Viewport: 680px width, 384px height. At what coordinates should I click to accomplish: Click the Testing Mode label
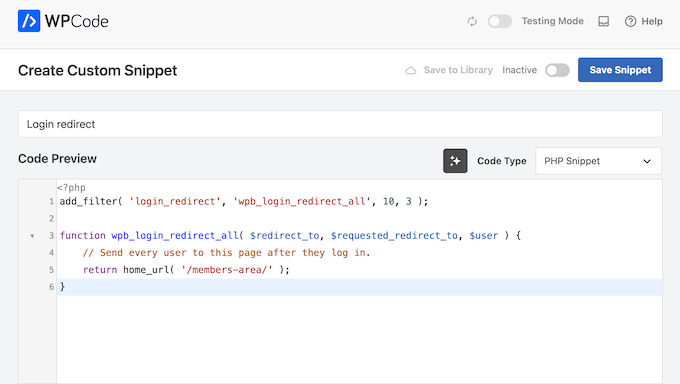552,21
